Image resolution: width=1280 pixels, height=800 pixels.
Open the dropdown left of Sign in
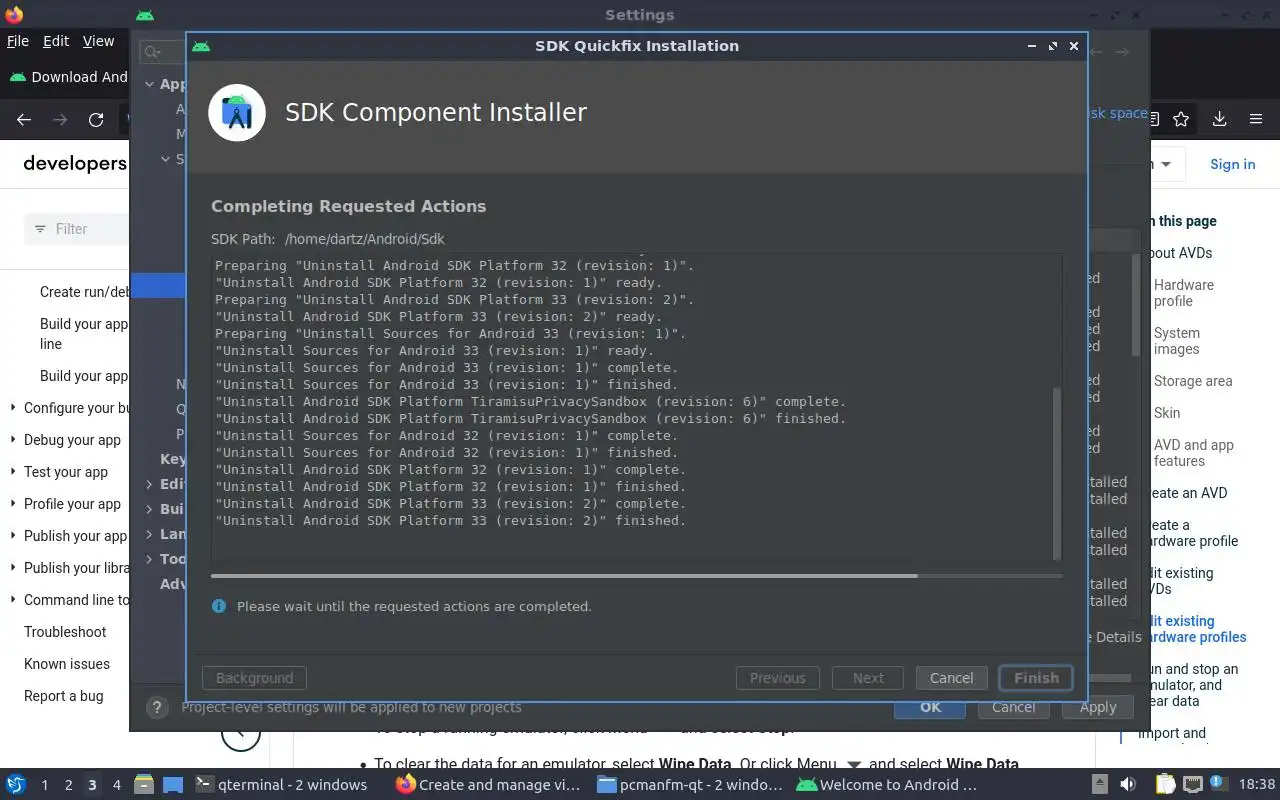coord(1167,165)
